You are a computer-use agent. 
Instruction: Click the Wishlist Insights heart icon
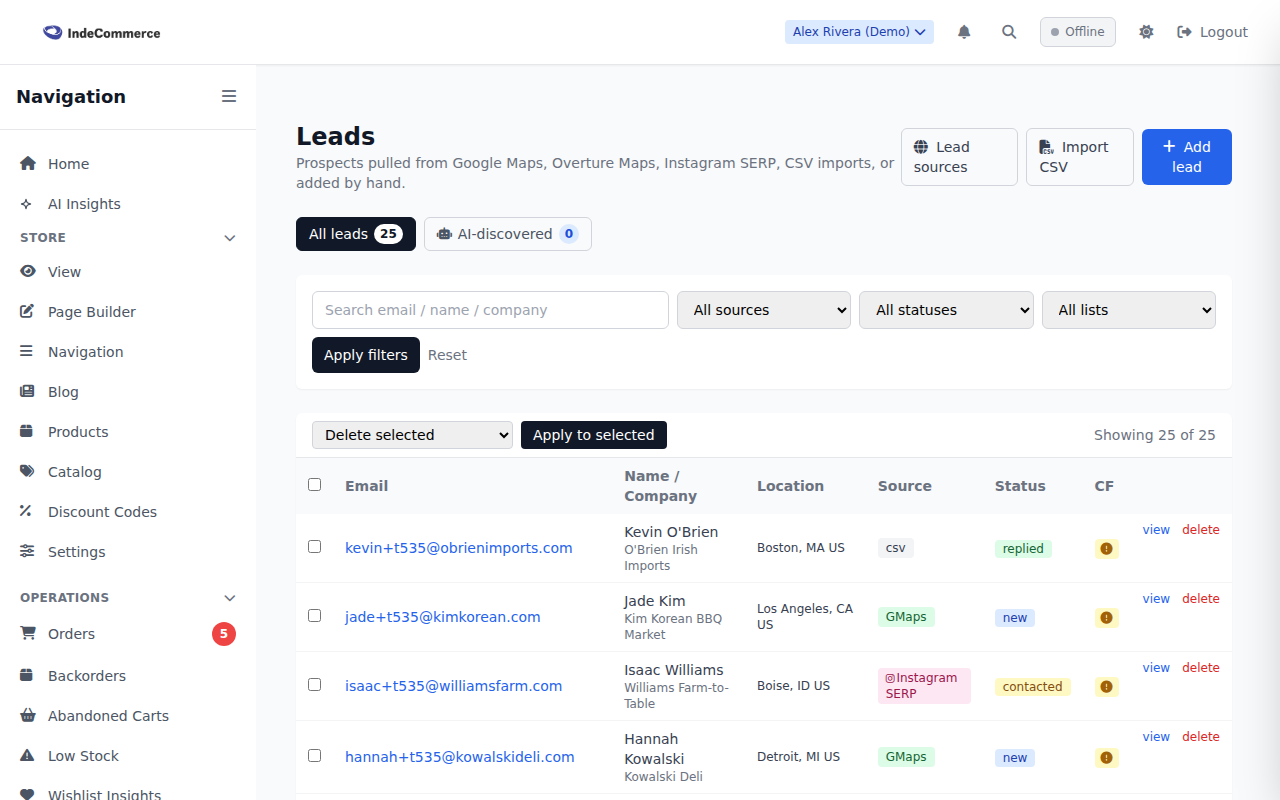(x=28, y=794)
